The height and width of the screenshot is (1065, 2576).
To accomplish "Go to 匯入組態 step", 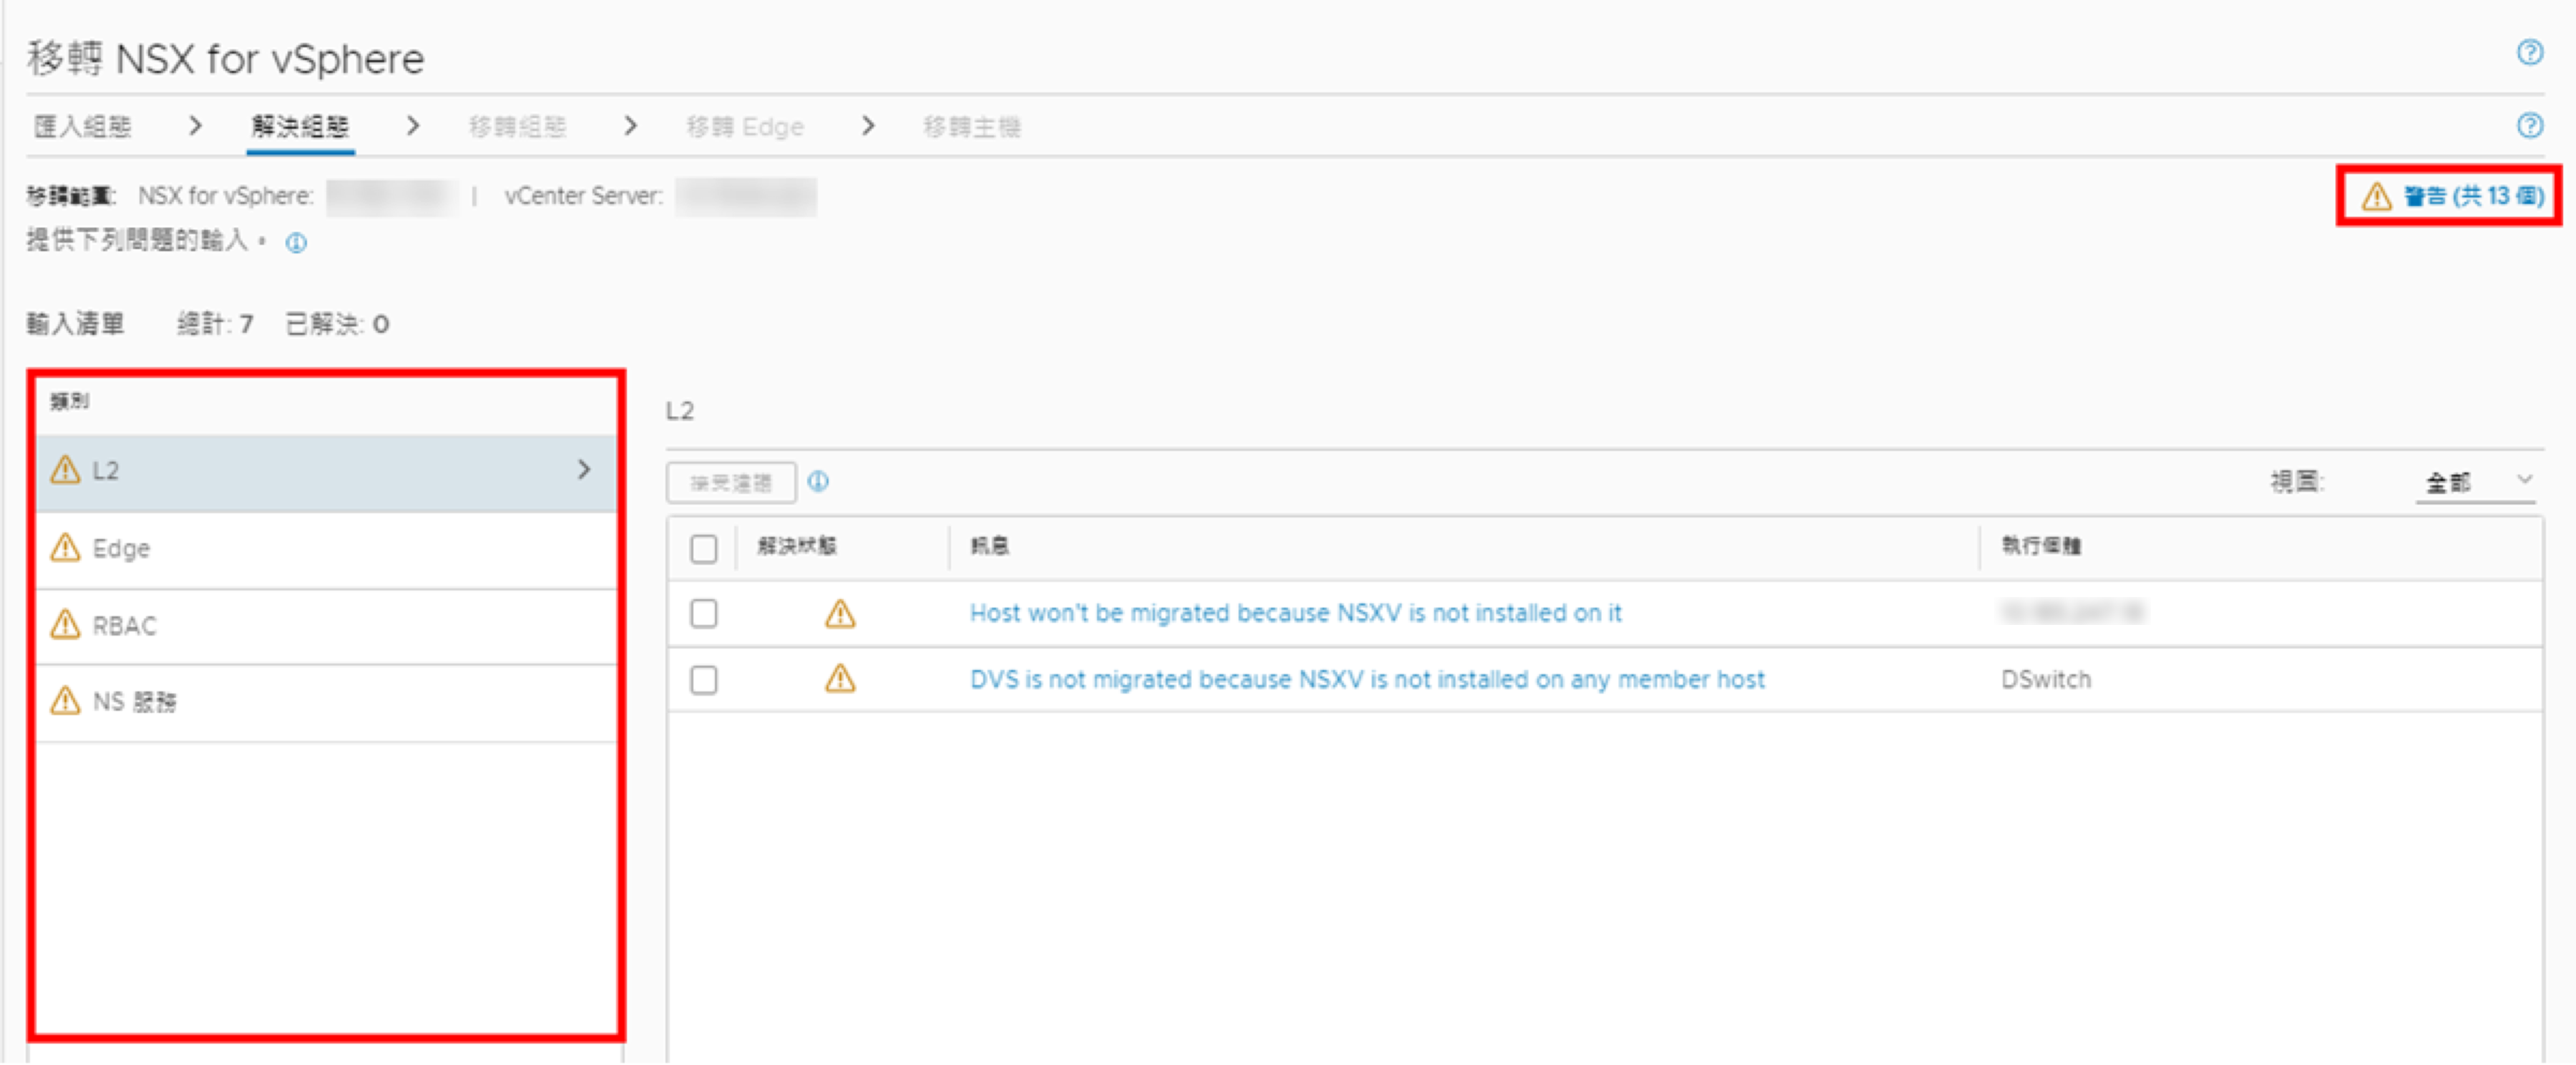I will coord(82,126).
